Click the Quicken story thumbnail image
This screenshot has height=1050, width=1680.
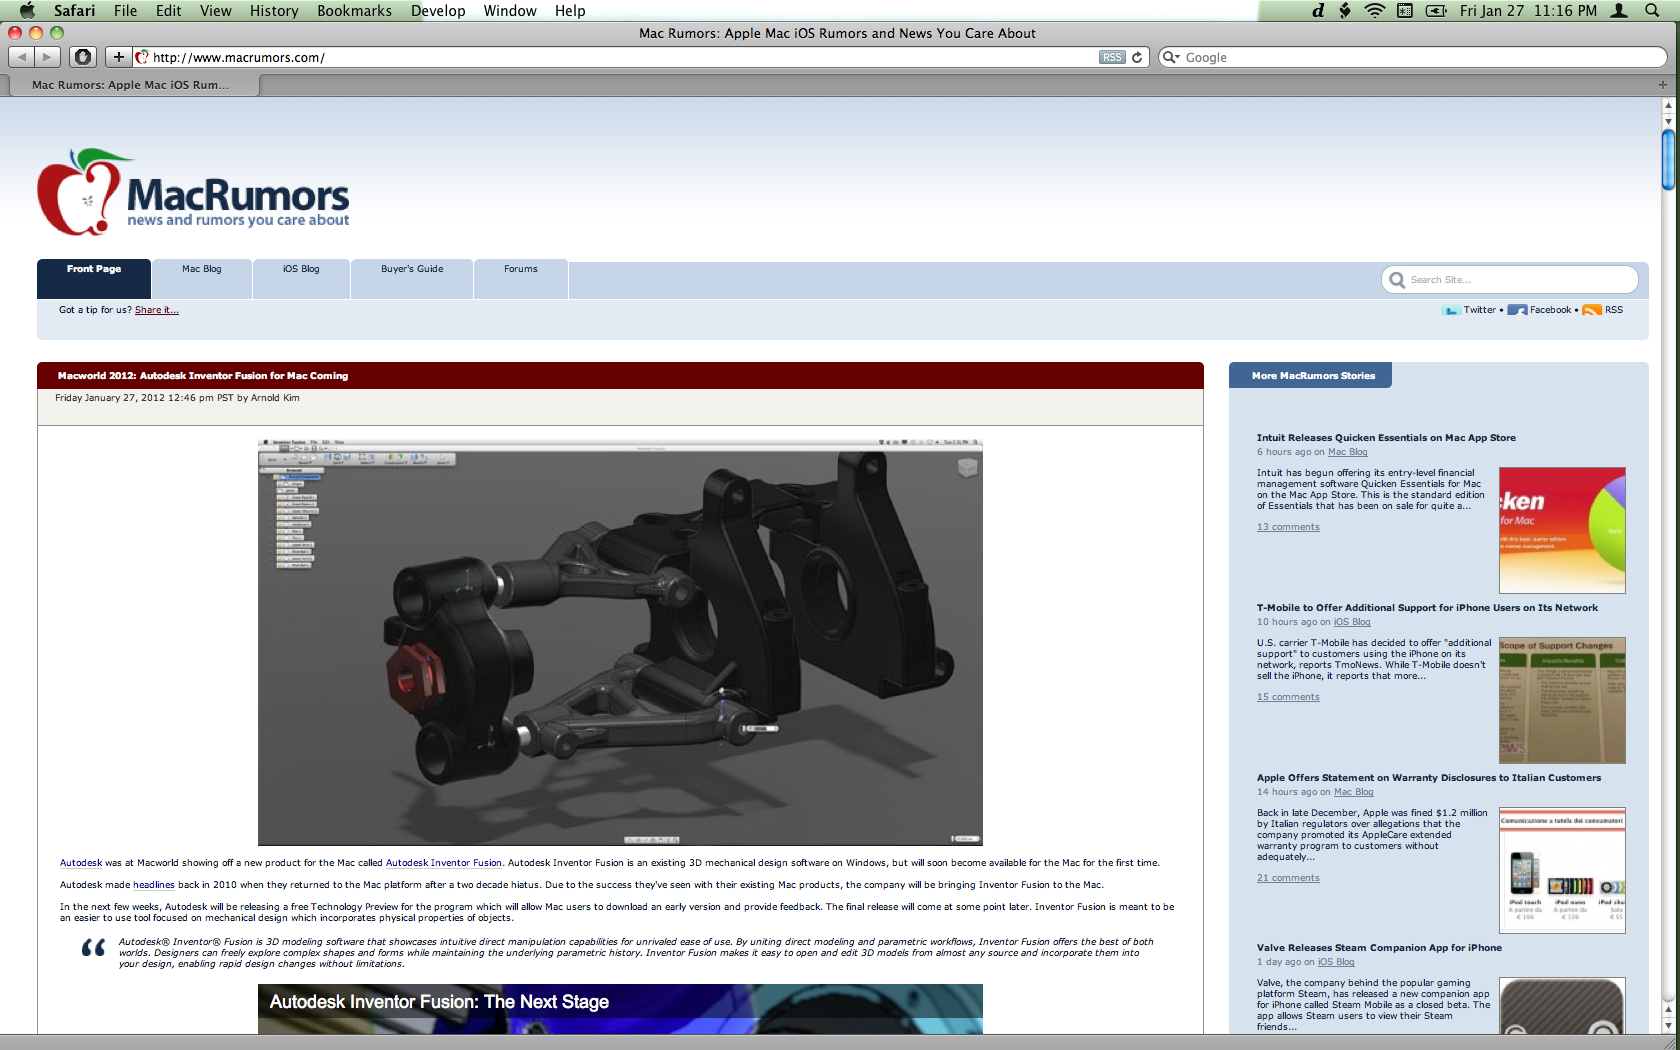(1562, 530)
